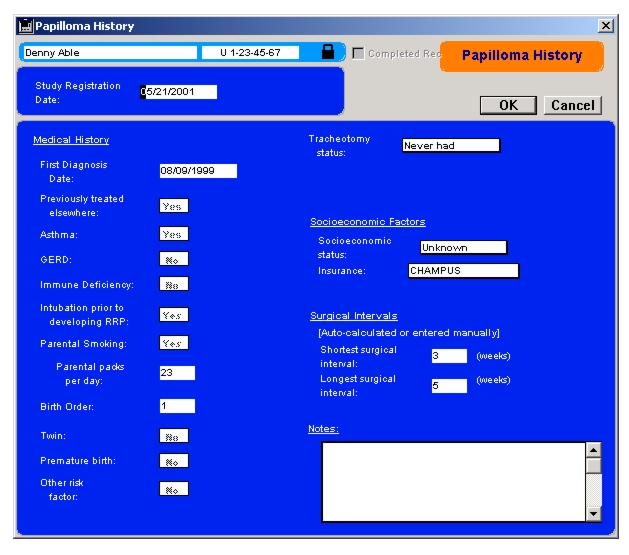Click the Shortest surgical interval box
This screenshot has width=629, height=555.
[449, 355]
